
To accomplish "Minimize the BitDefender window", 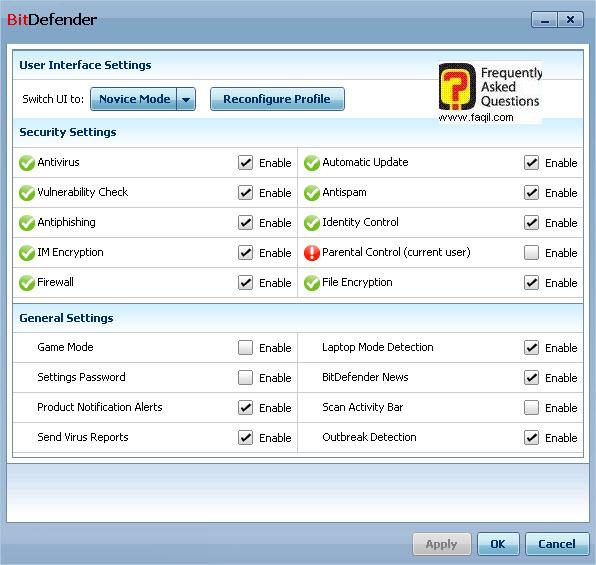I will click(x=544, y=20).
